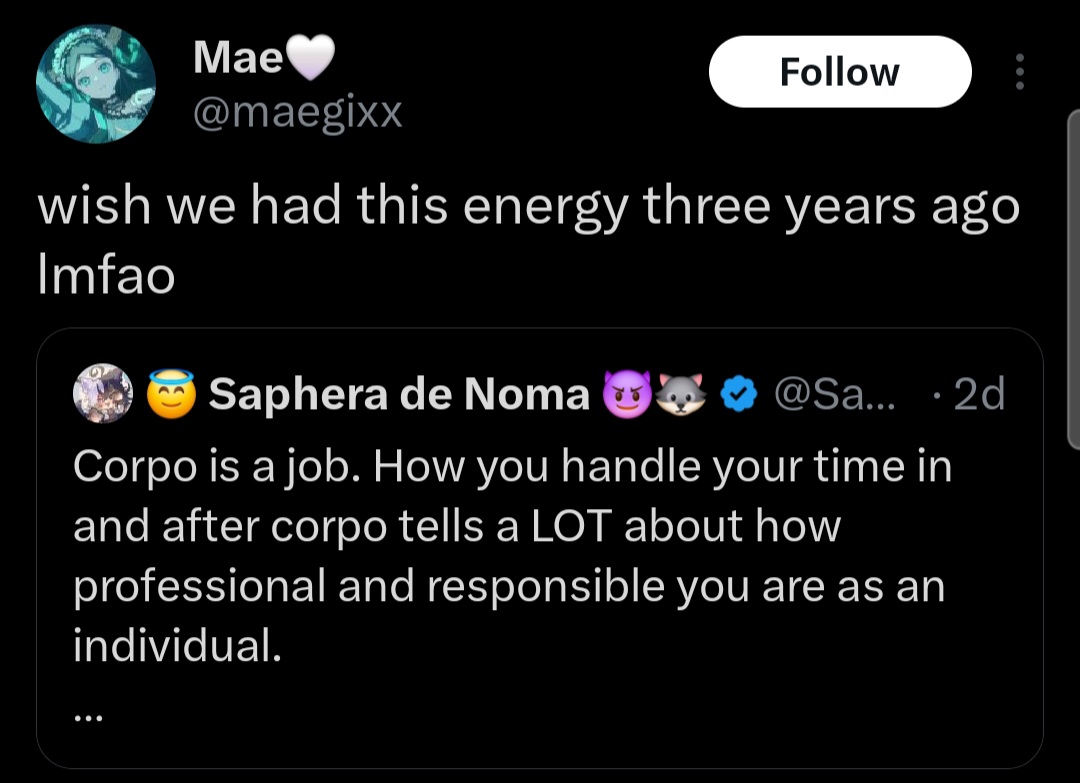Click the word "individual." in quoted post
The width and height of the screenshot is (1080, 783).
point(177,647)
